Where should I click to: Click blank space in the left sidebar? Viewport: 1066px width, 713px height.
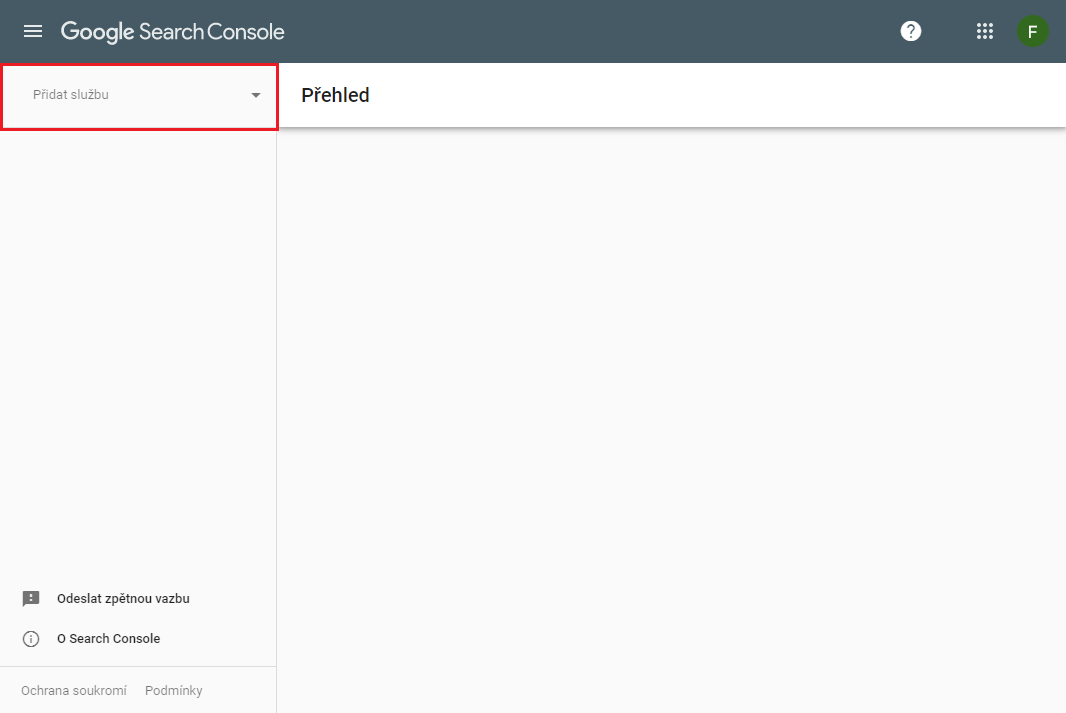138,350
